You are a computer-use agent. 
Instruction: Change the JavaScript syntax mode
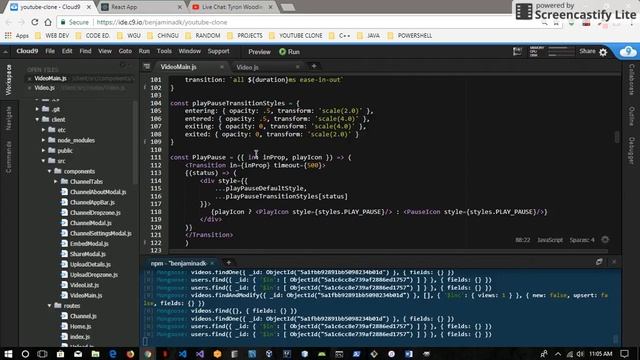[x=550, y=240]
